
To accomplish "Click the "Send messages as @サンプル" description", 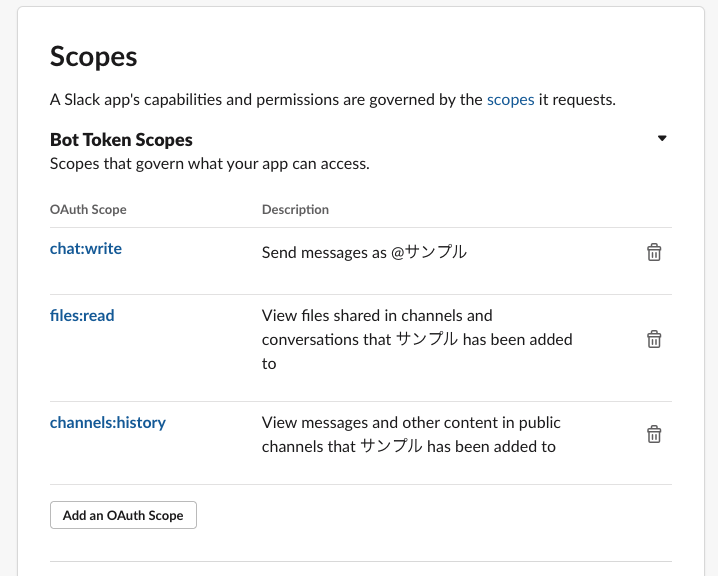I will coord(364,253).
